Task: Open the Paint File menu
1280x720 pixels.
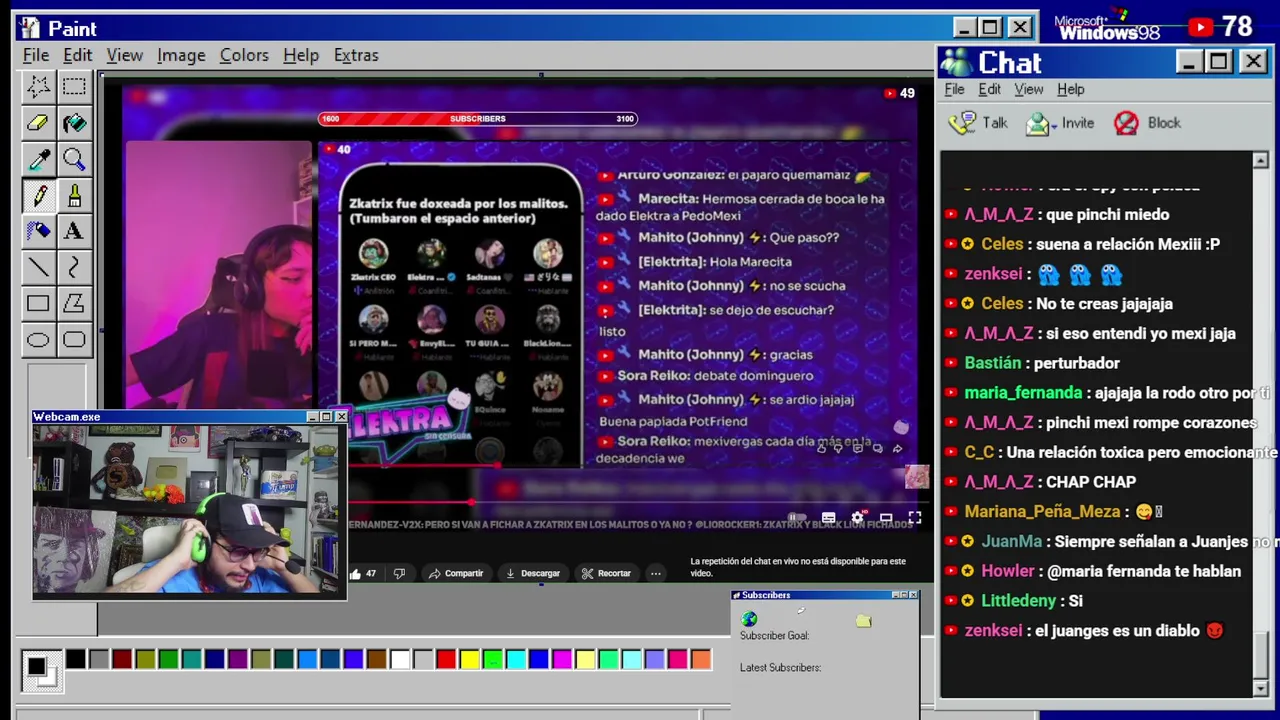Action: click(x=36, y=55)
